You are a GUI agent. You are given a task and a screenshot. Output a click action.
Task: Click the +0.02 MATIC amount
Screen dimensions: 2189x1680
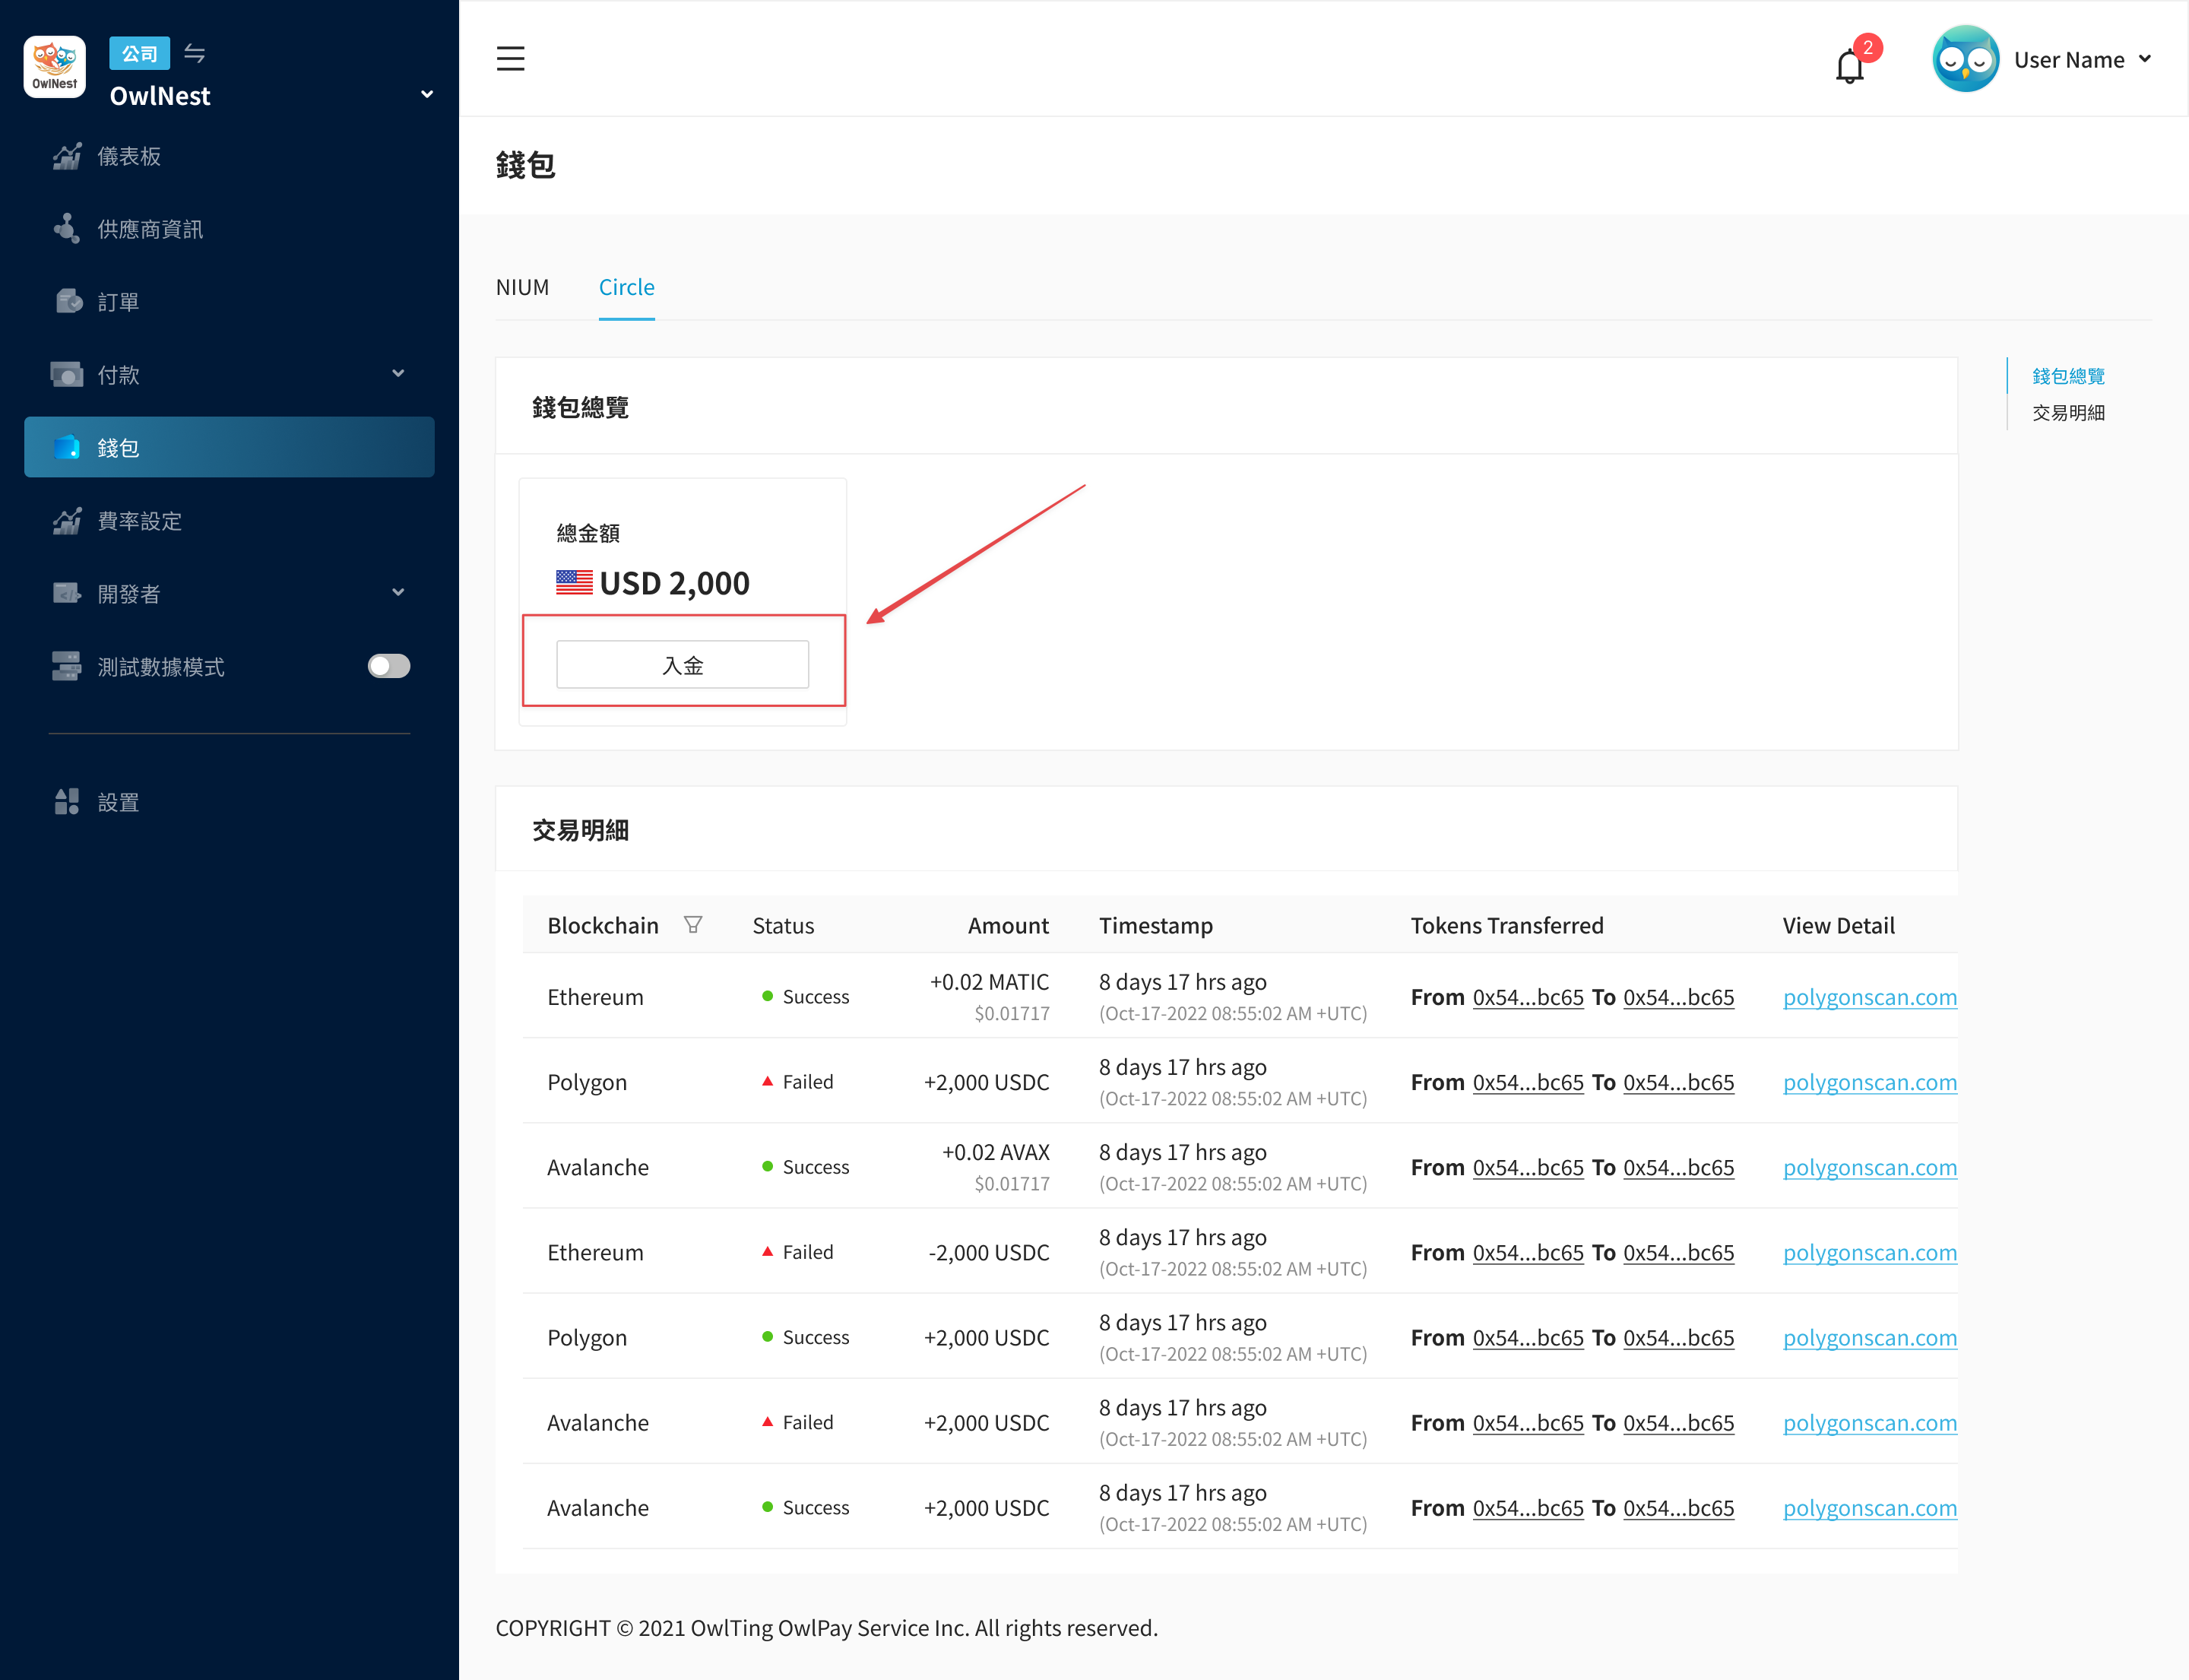point(989,982)
